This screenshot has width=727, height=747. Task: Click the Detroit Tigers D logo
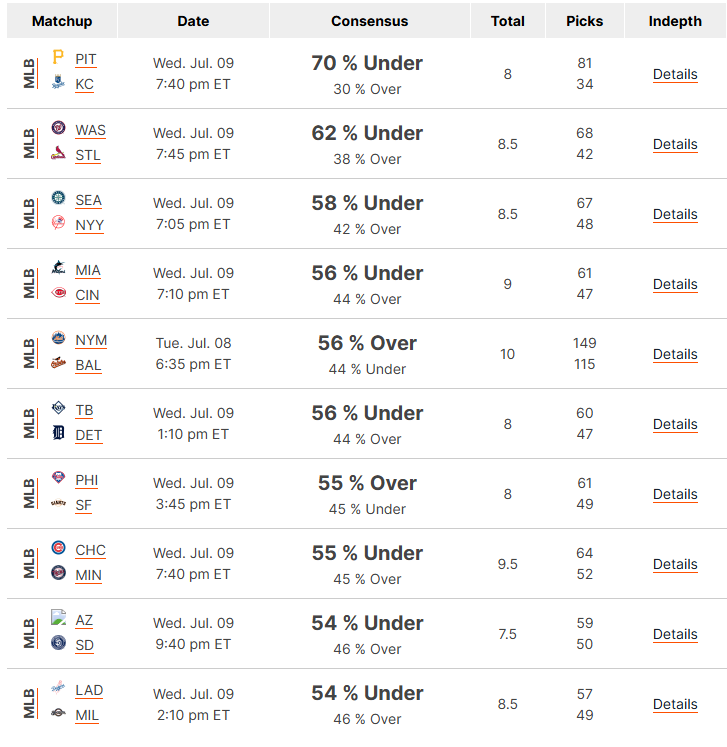click(x=58, y=433)
